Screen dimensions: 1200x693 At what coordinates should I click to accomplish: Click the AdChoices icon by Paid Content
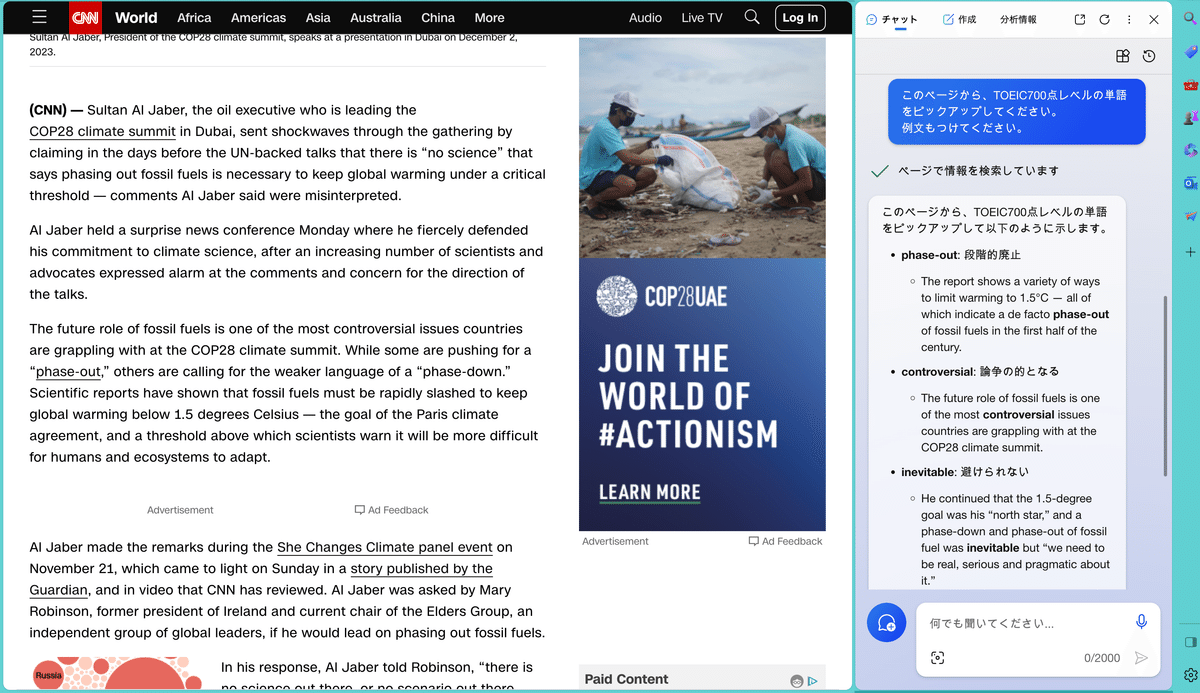coord(813,681)
